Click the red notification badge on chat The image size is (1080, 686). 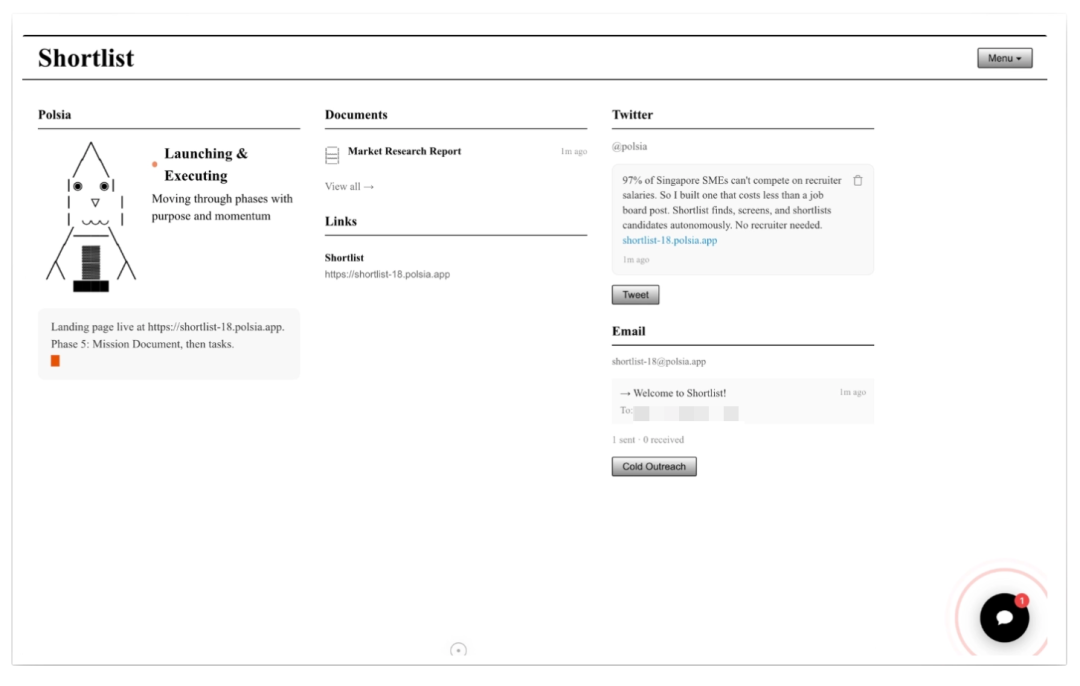point(1021,601)
